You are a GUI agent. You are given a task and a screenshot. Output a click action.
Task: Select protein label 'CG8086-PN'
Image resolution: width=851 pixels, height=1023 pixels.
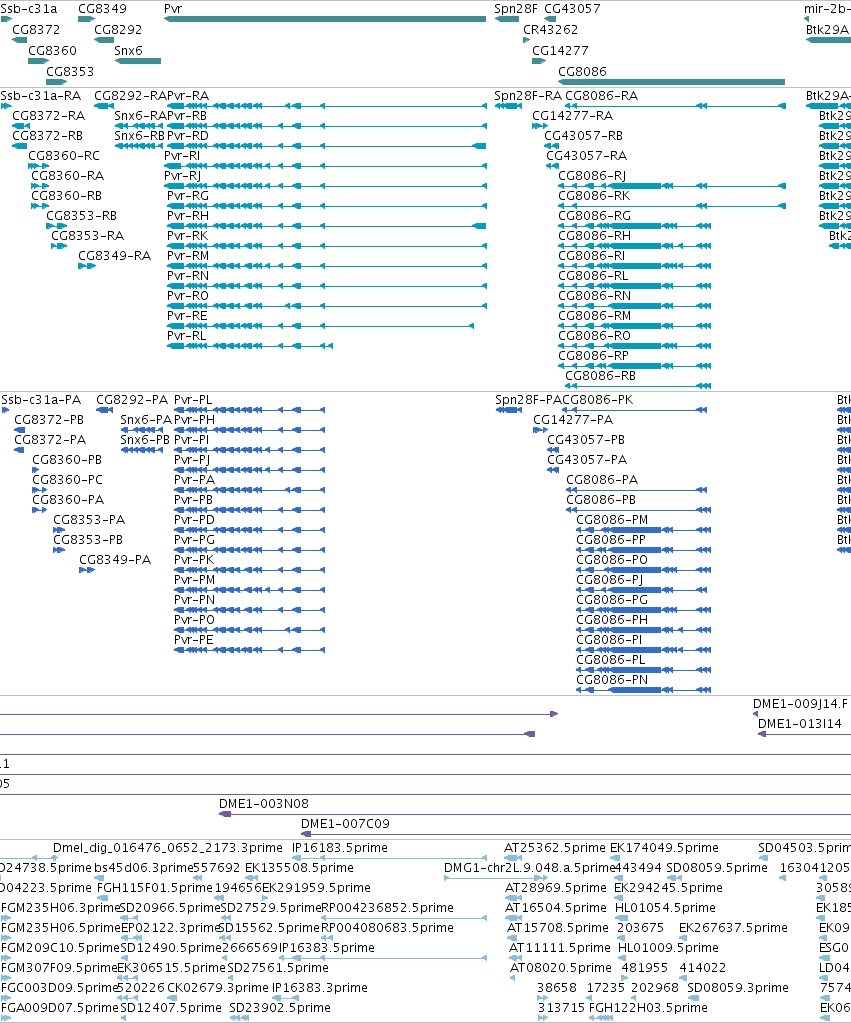click(x=612, y=680)
